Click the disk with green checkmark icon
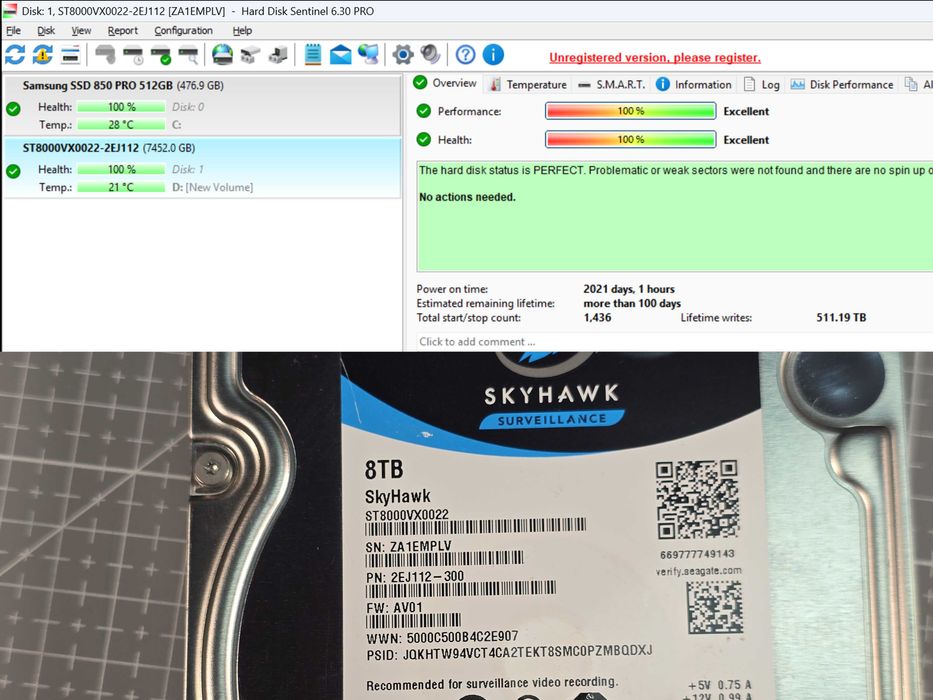Image resolution: width=933 pixels, height=700 pixels. (161, 55)
